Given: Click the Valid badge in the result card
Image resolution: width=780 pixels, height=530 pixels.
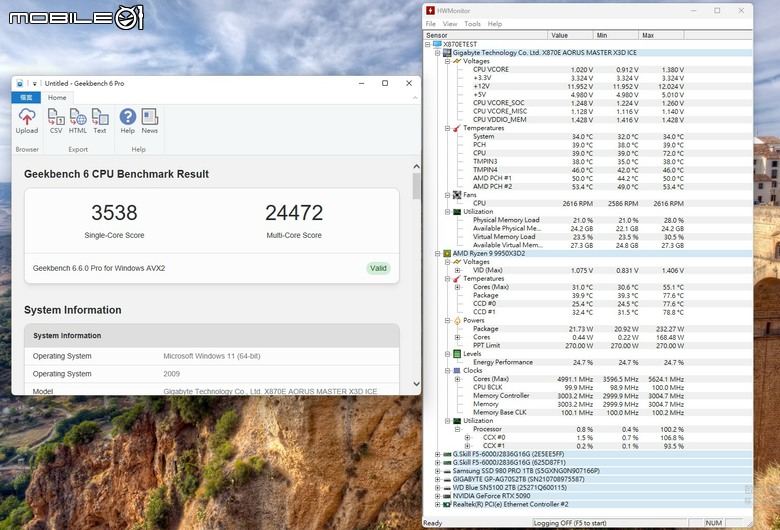Looking at the screenshot, I should [x=378, y=268].
